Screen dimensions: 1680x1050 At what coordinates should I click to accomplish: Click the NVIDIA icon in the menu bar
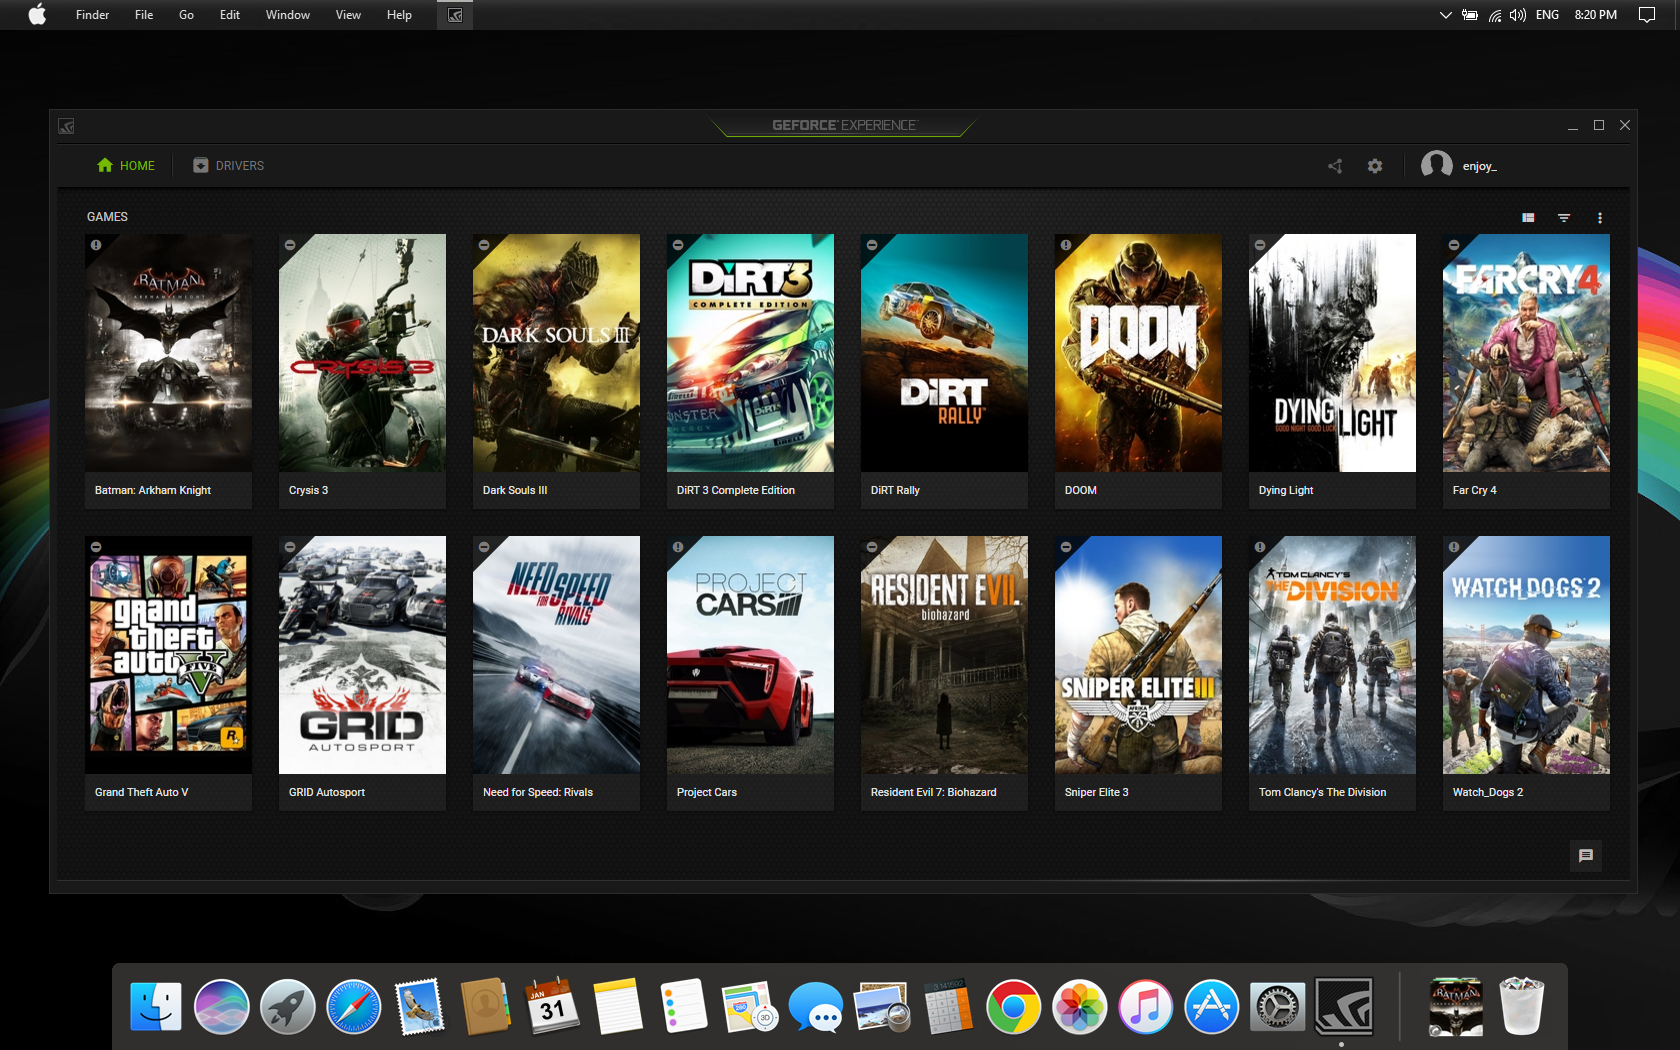tap(455, 15)
